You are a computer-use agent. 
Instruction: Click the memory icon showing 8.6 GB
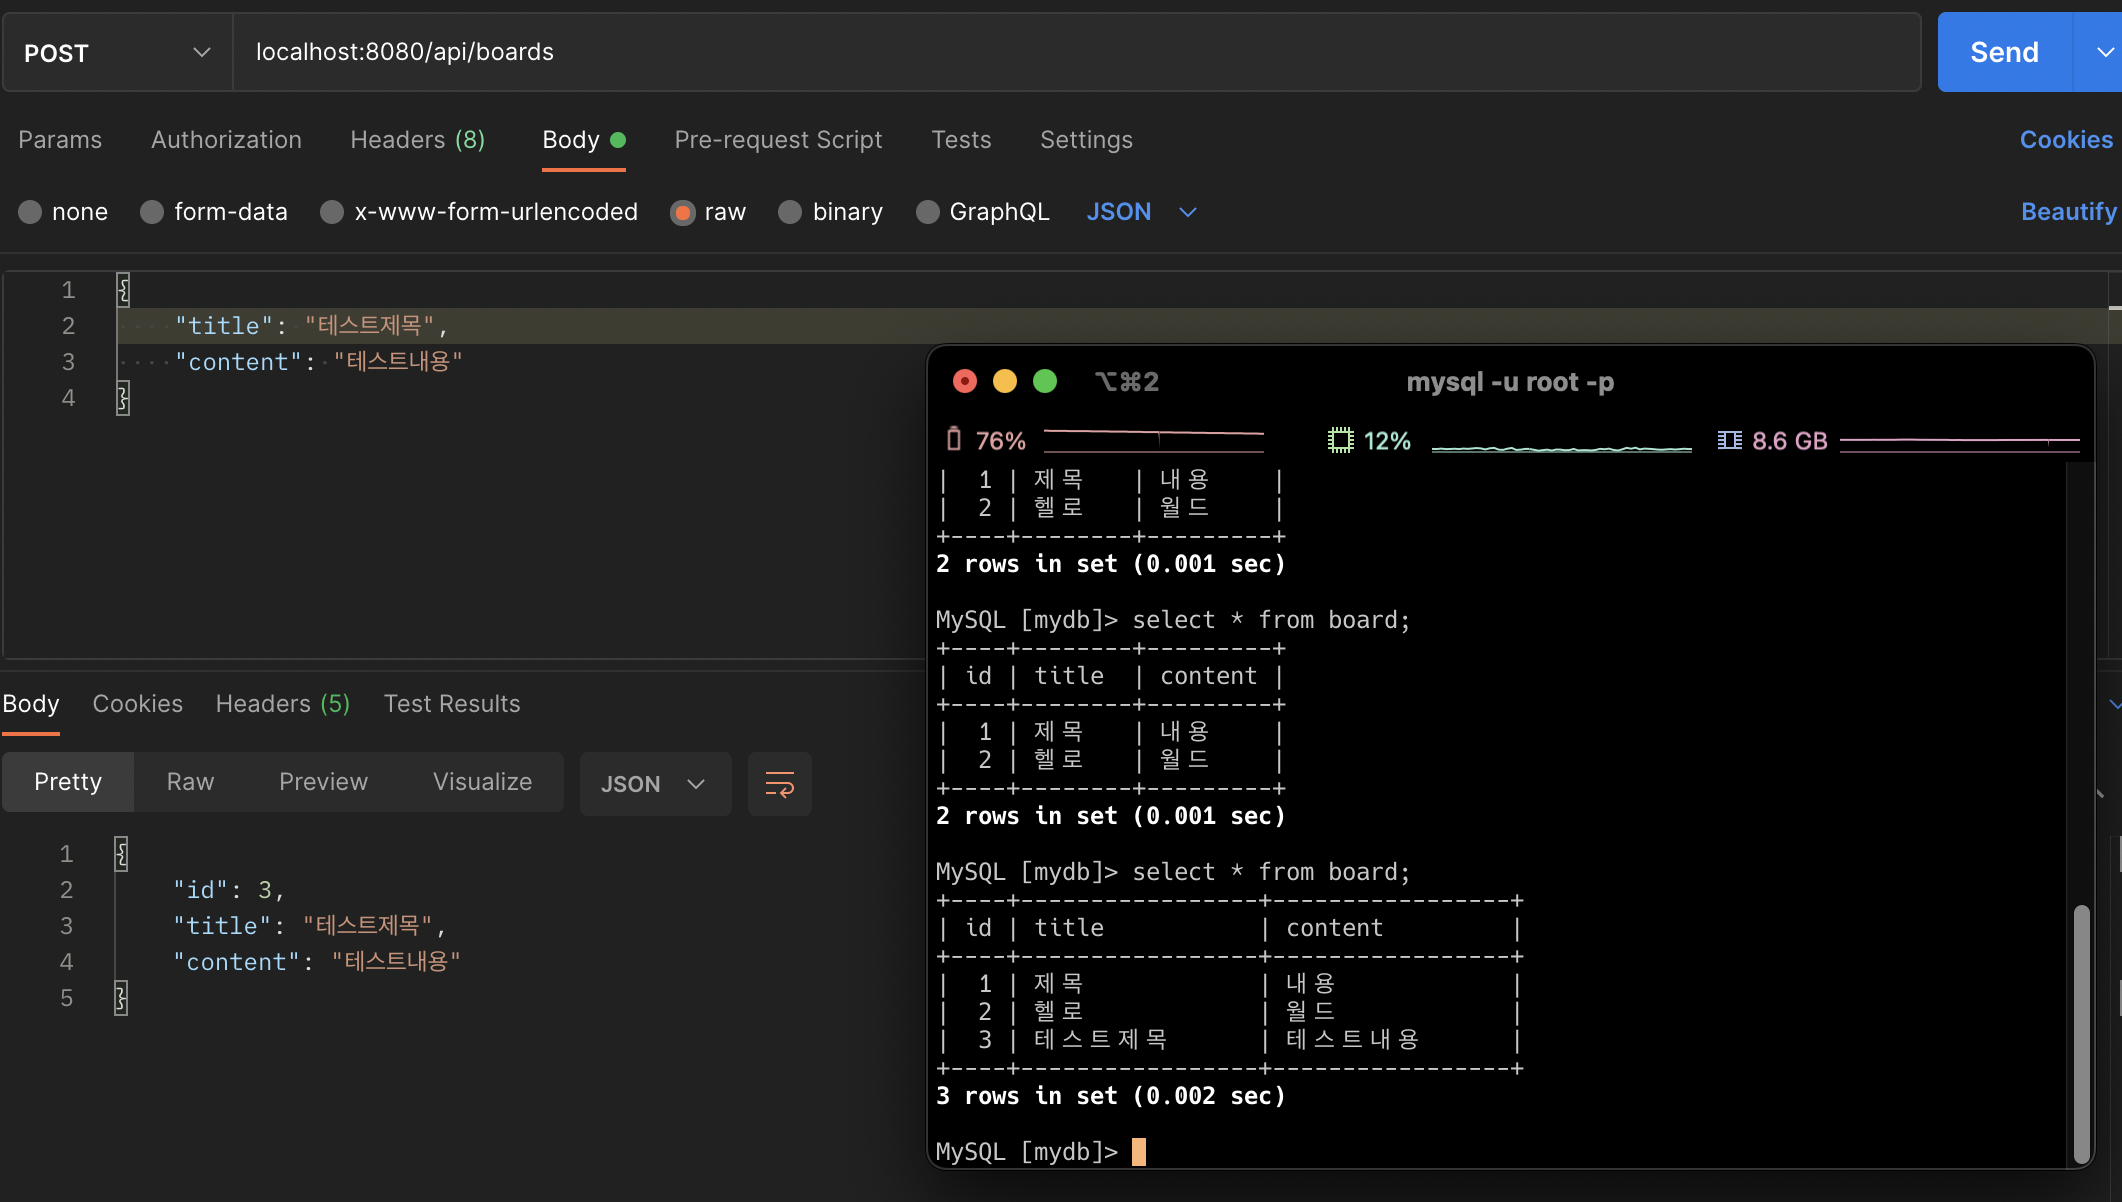click(1729, 440)
